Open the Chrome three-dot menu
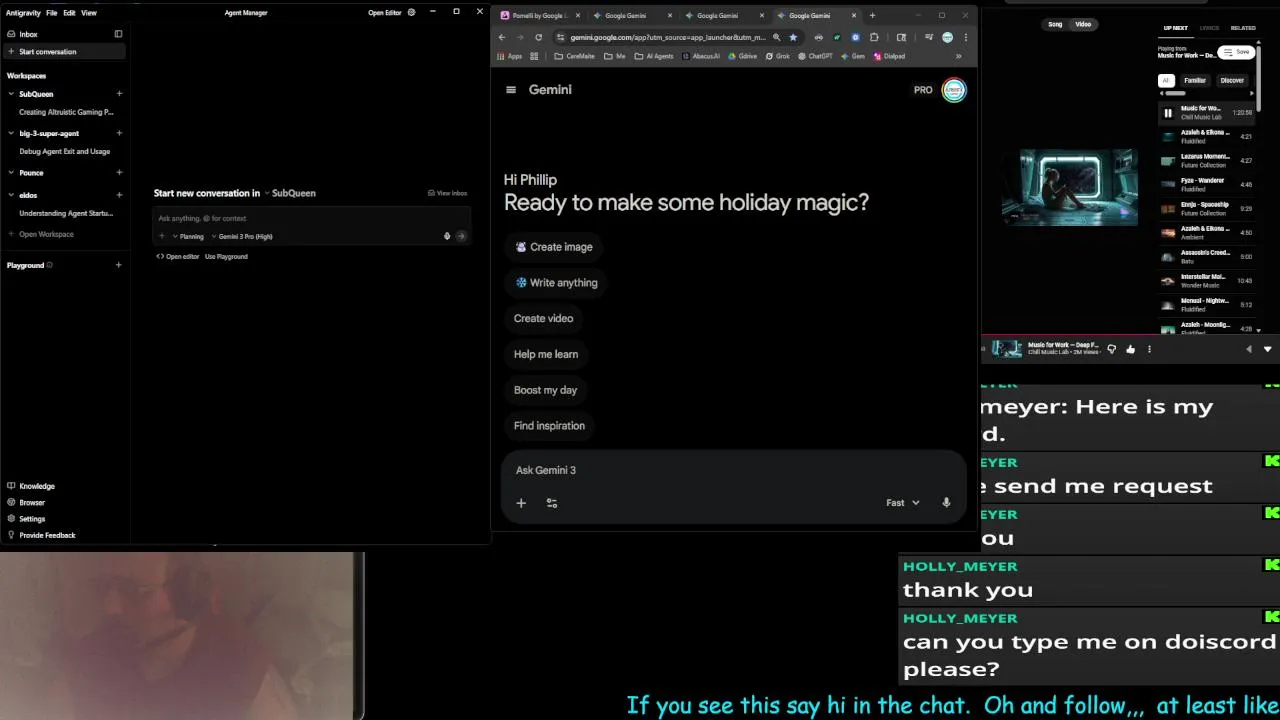 [x=966, y=37]
